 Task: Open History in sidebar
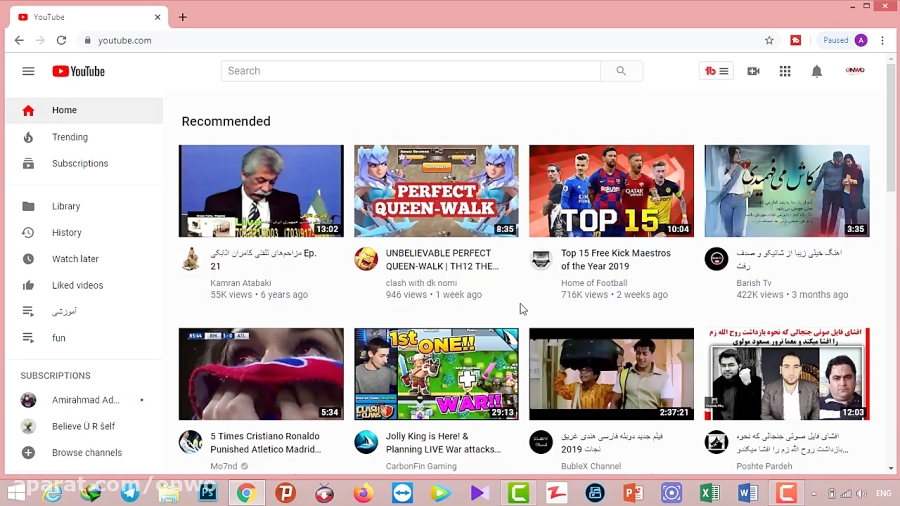tap(84, 232)
